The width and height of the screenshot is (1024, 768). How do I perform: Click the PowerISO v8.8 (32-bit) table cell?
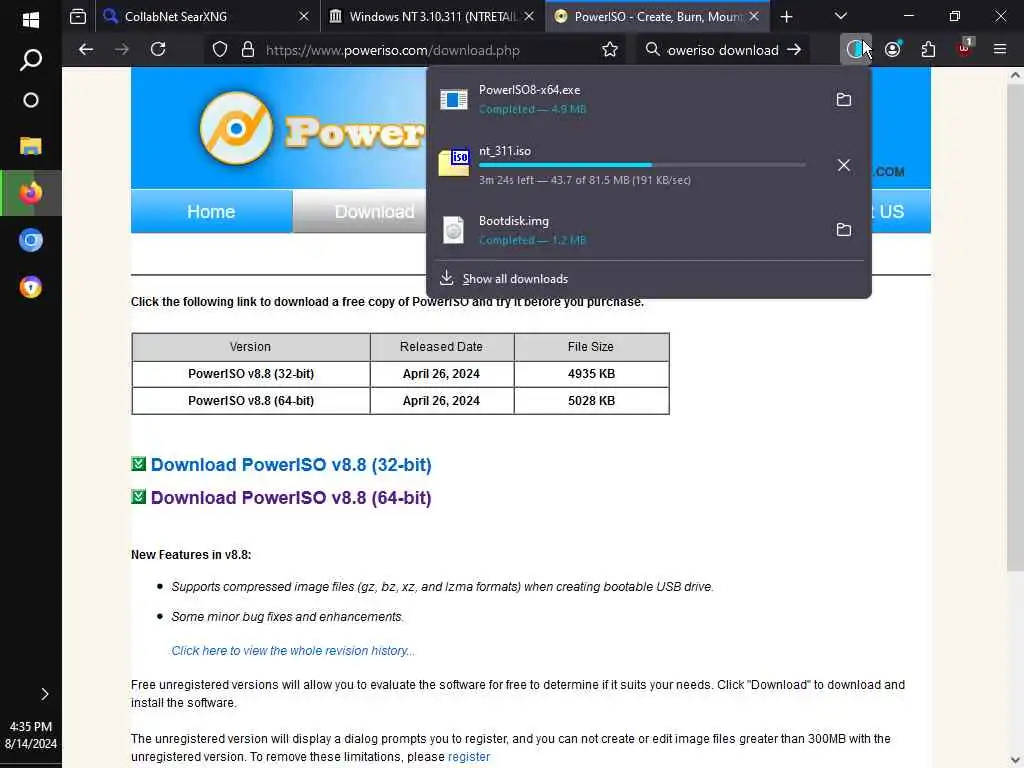click(251, 374)
